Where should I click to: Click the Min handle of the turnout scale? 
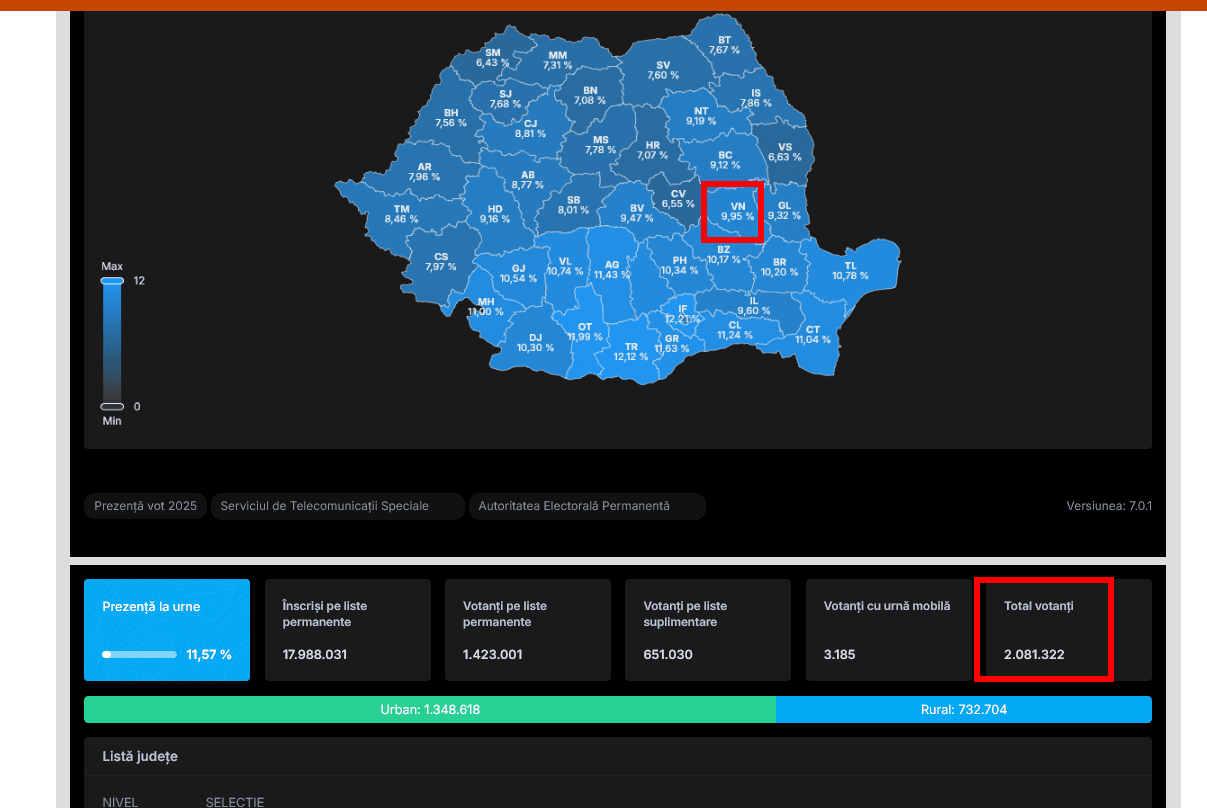[112, 406]
